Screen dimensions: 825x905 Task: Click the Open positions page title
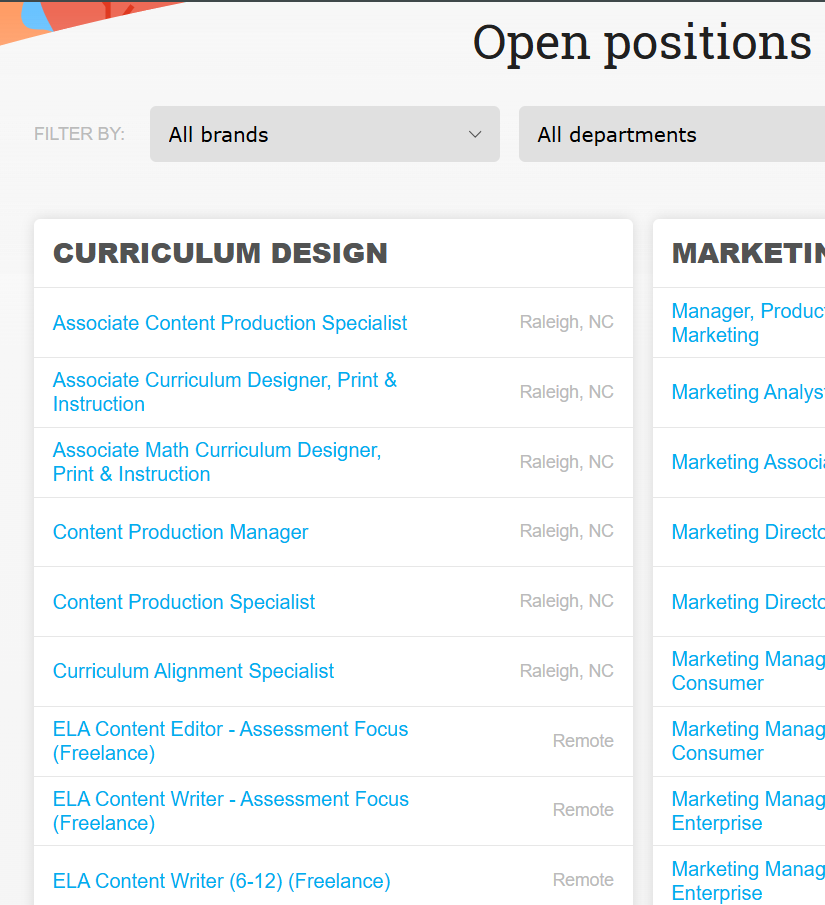[x=642, y=42]
